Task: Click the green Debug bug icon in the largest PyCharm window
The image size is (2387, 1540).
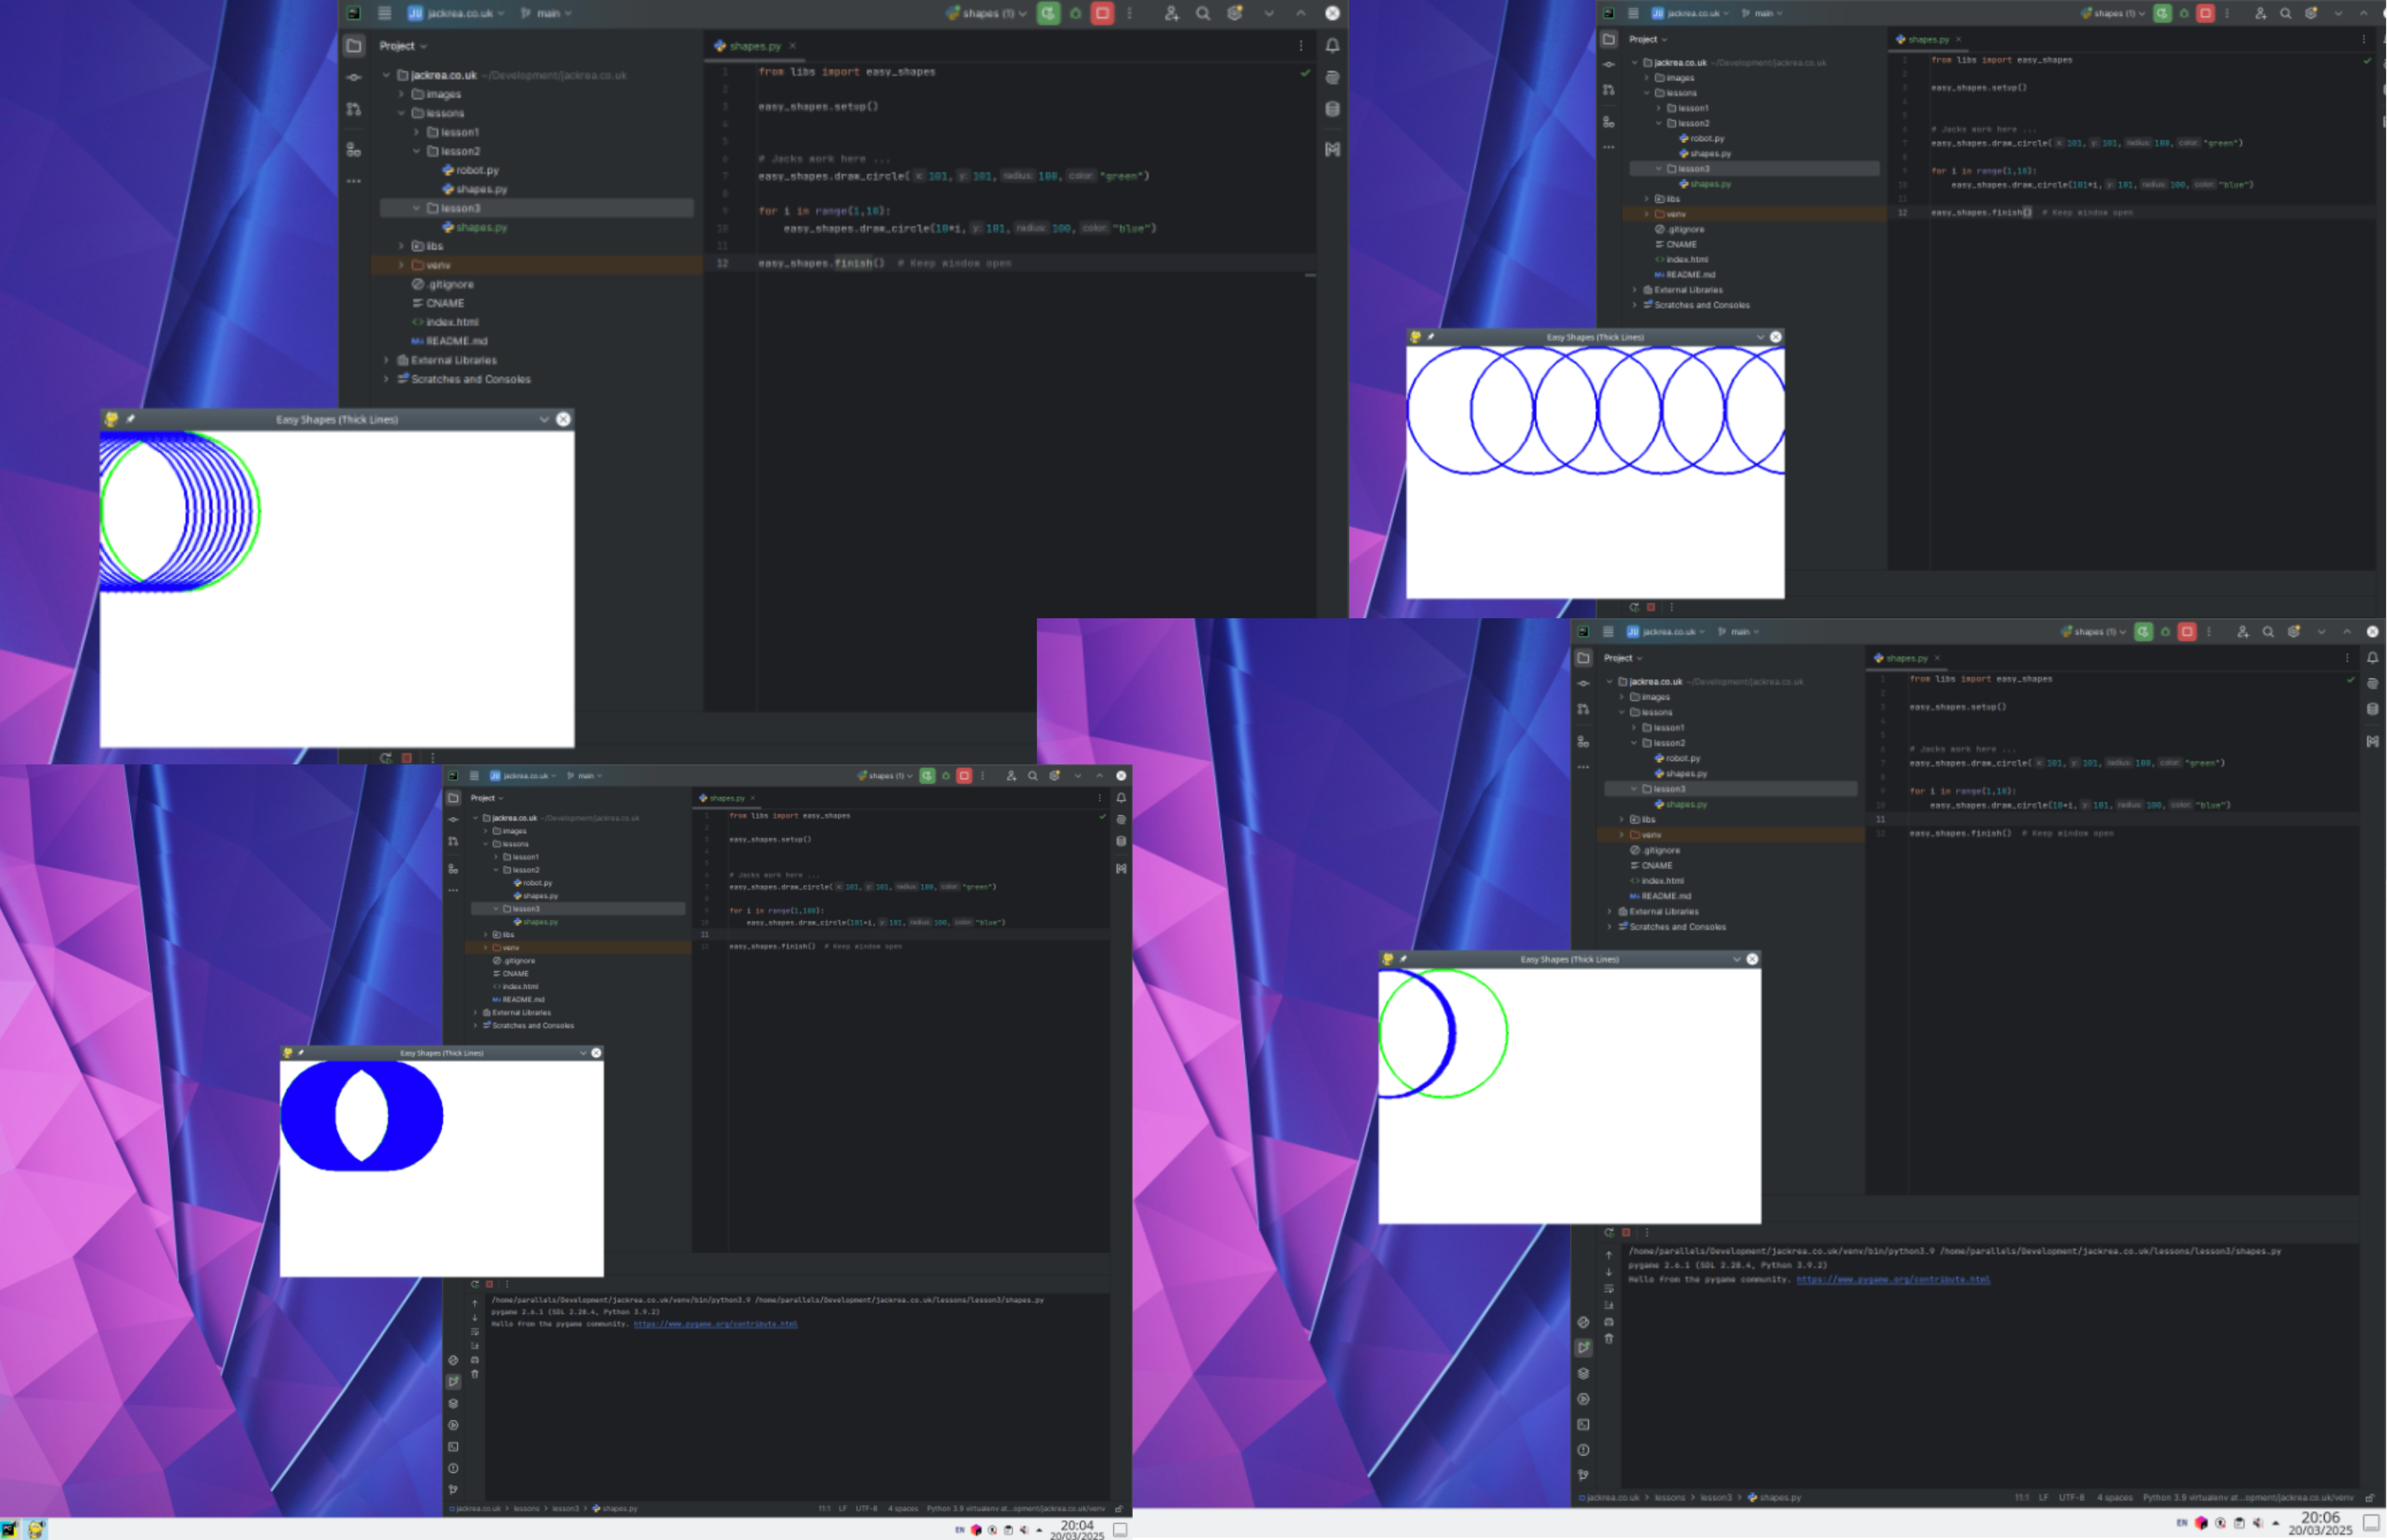Action: 1076,13
